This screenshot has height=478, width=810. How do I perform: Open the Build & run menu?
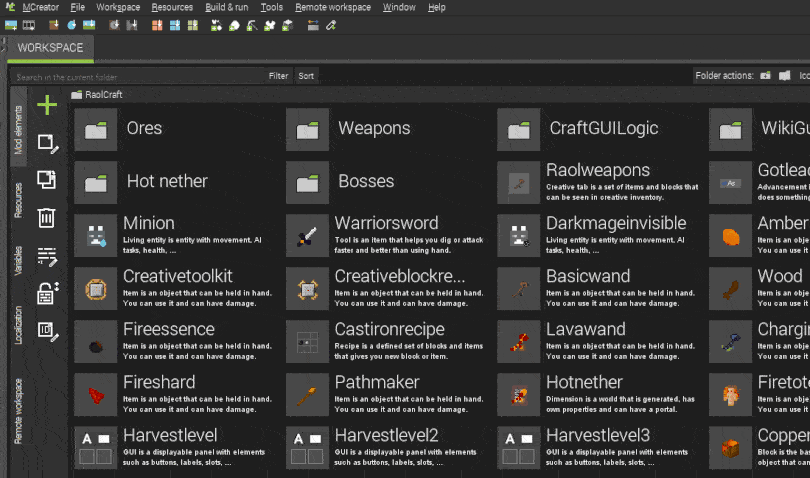226,7
